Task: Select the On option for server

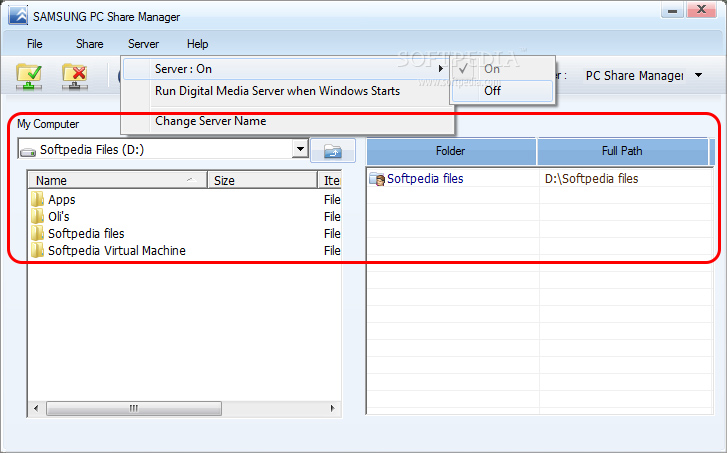Action: [x=491, y=69]
